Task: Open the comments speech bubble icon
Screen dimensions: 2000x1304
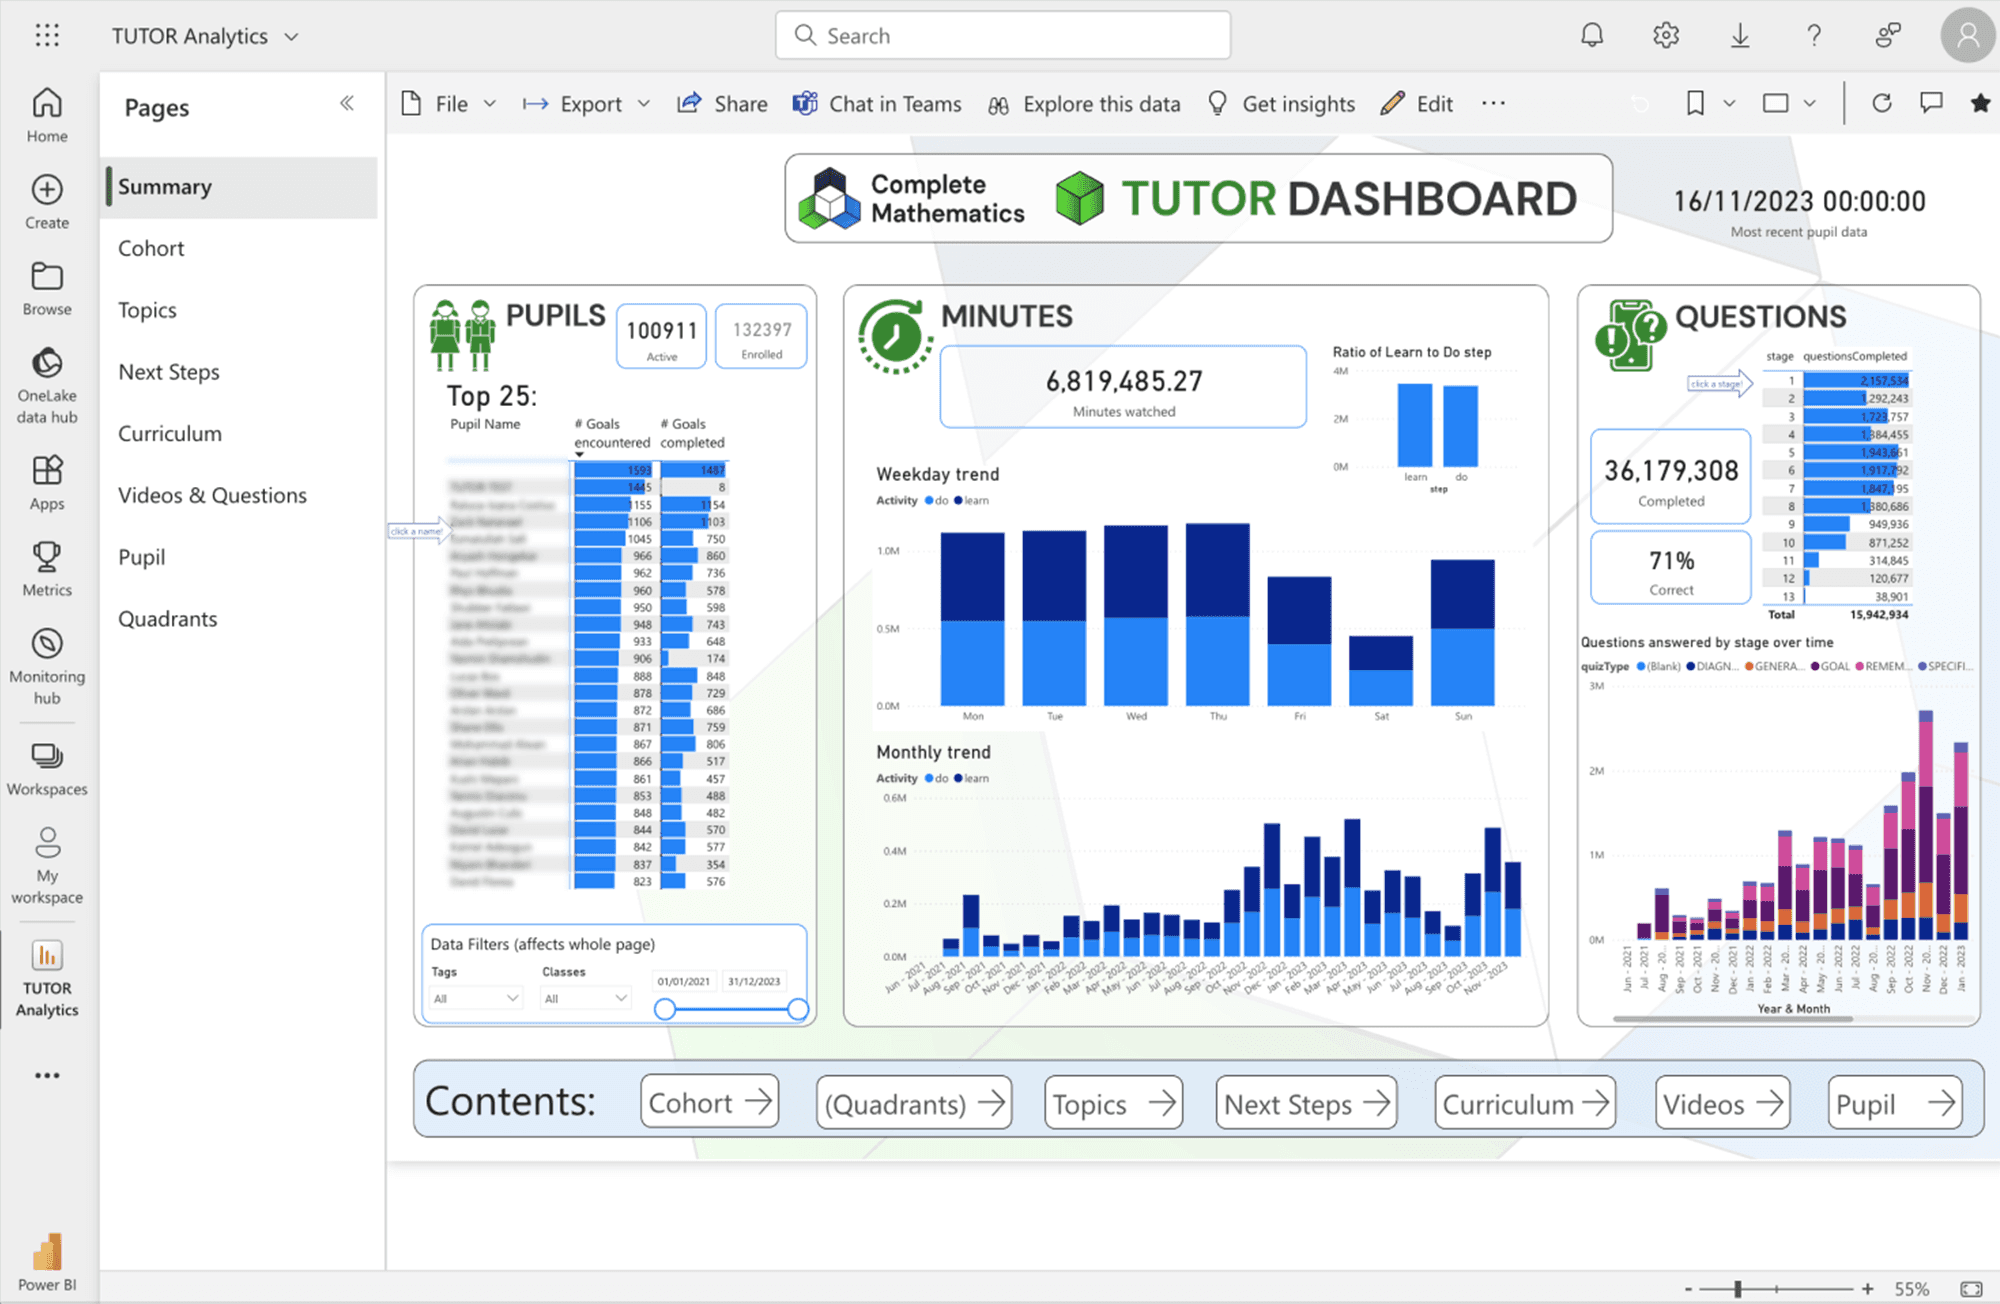Action: (1931, 103)
